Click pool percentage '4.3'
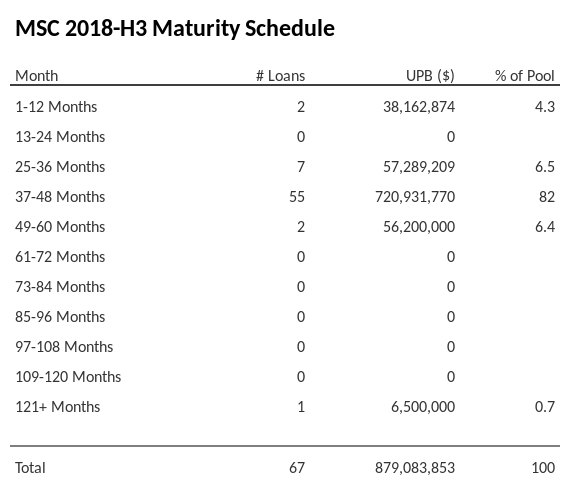 pyautogui.click(x=545, y=107)
